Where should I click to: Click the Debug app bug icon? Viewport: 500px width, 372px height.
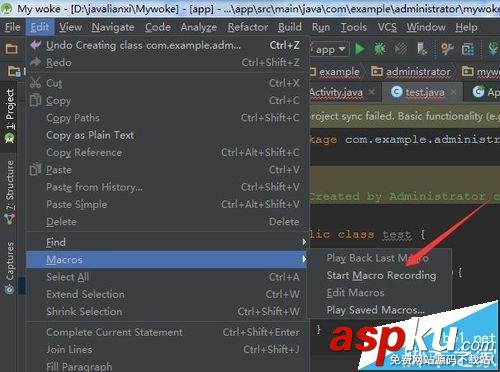coord(380,49)
